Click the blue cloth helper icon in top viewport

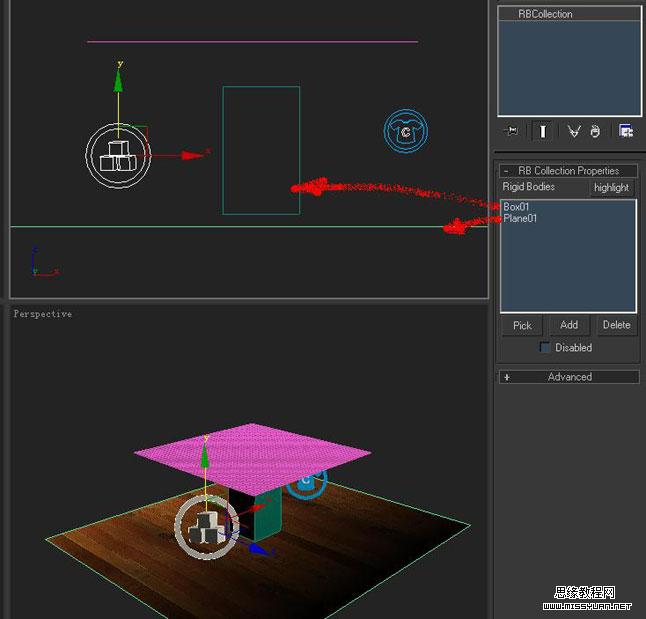pyautogui.click(x=405, y=131)
